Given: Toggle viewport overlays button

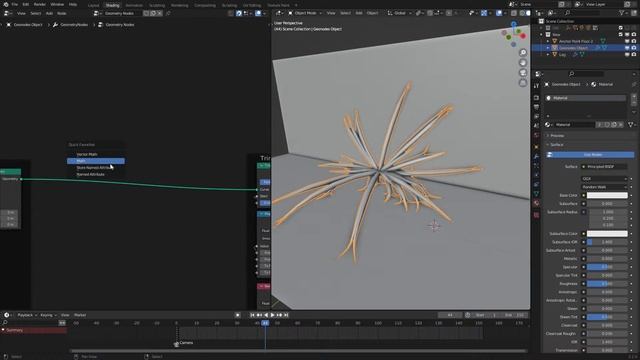Looking at the screenshot, I should coord(499,13).
